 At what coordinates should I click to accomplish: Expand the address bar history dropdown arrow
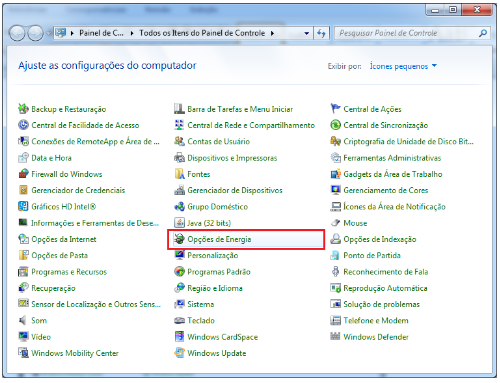(x=307, y=33)
